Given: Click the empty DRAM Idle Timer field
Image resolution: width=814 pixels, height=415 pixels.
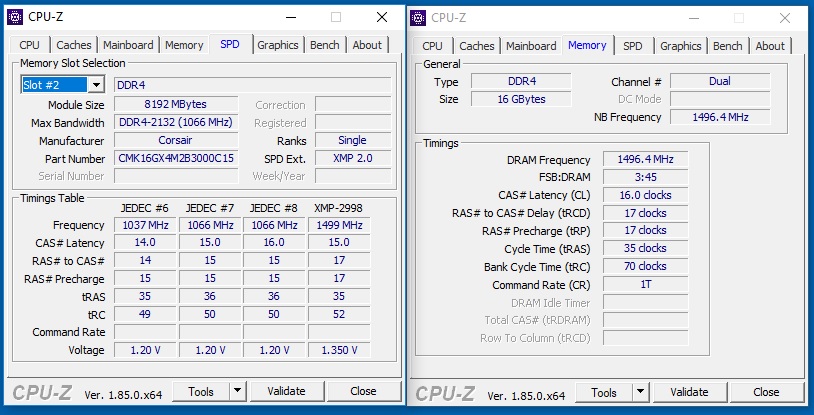Looking at the screenshot, I should [x=645, y=302].
